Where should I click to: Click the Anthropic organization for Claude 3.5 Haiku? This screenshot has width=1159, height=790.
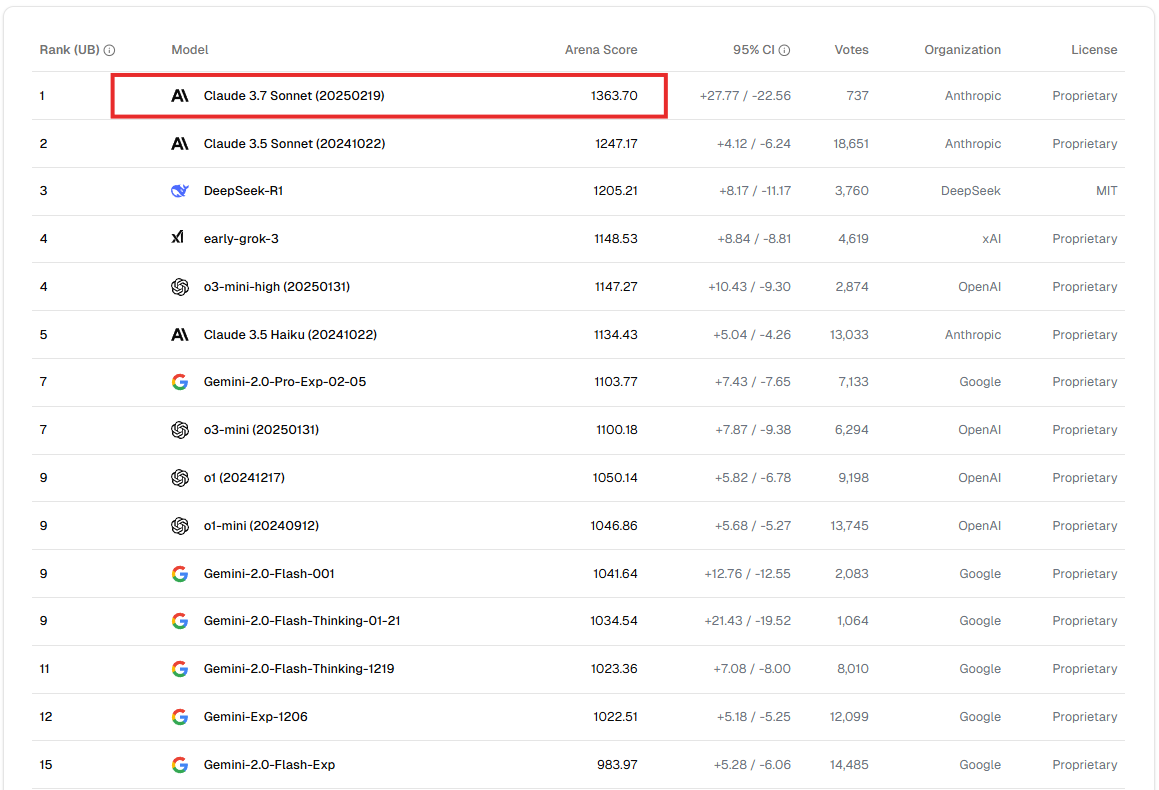tap(973, 335)
